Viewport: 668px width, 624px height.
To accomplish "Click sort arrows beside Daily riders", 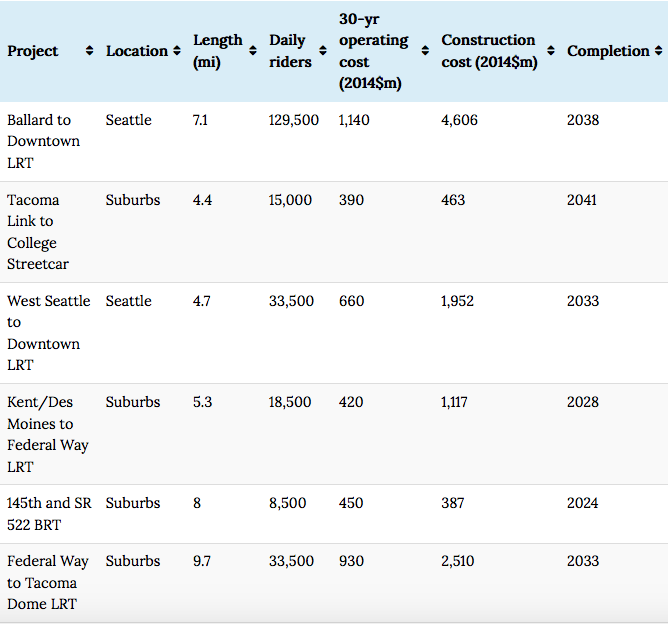I will (x=323, y=51).
